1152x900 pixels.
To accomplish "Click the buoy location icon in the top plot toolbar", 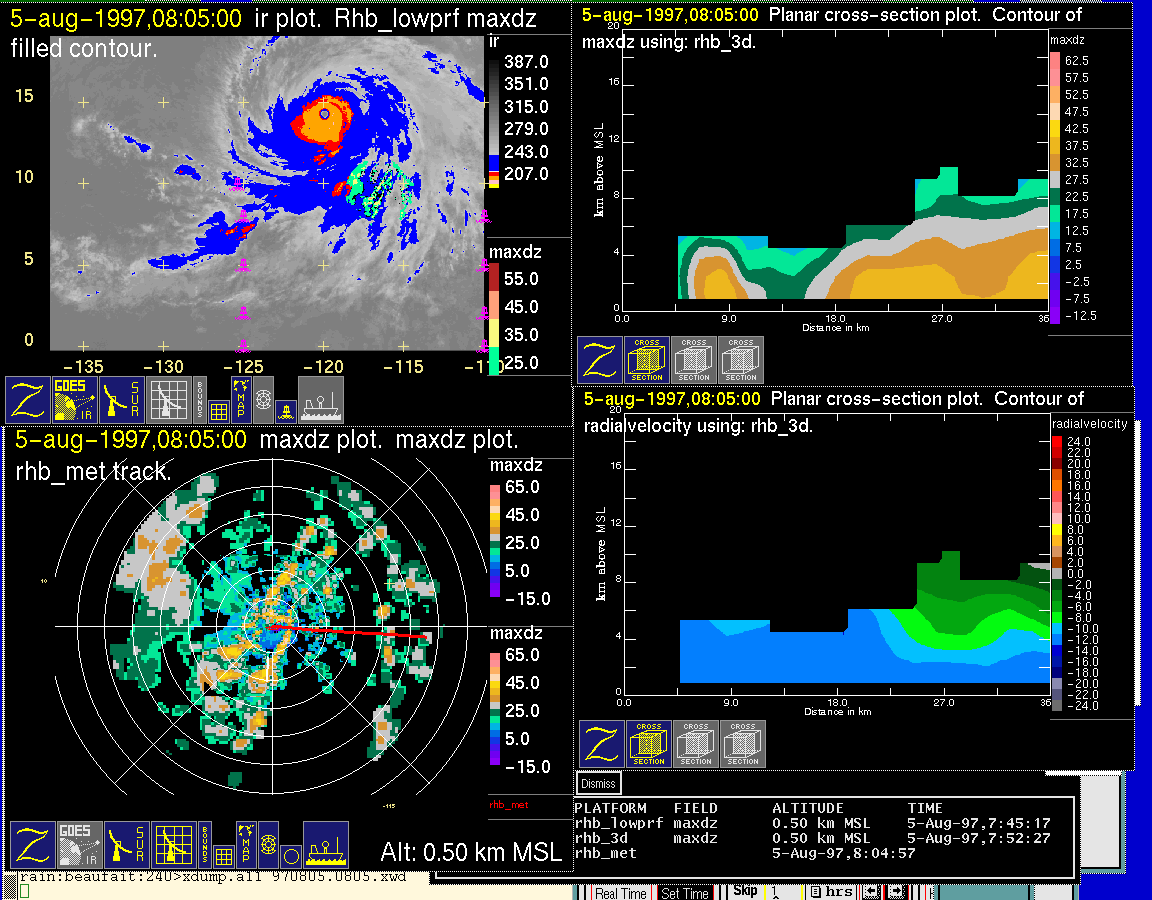I will click(286, 409).
